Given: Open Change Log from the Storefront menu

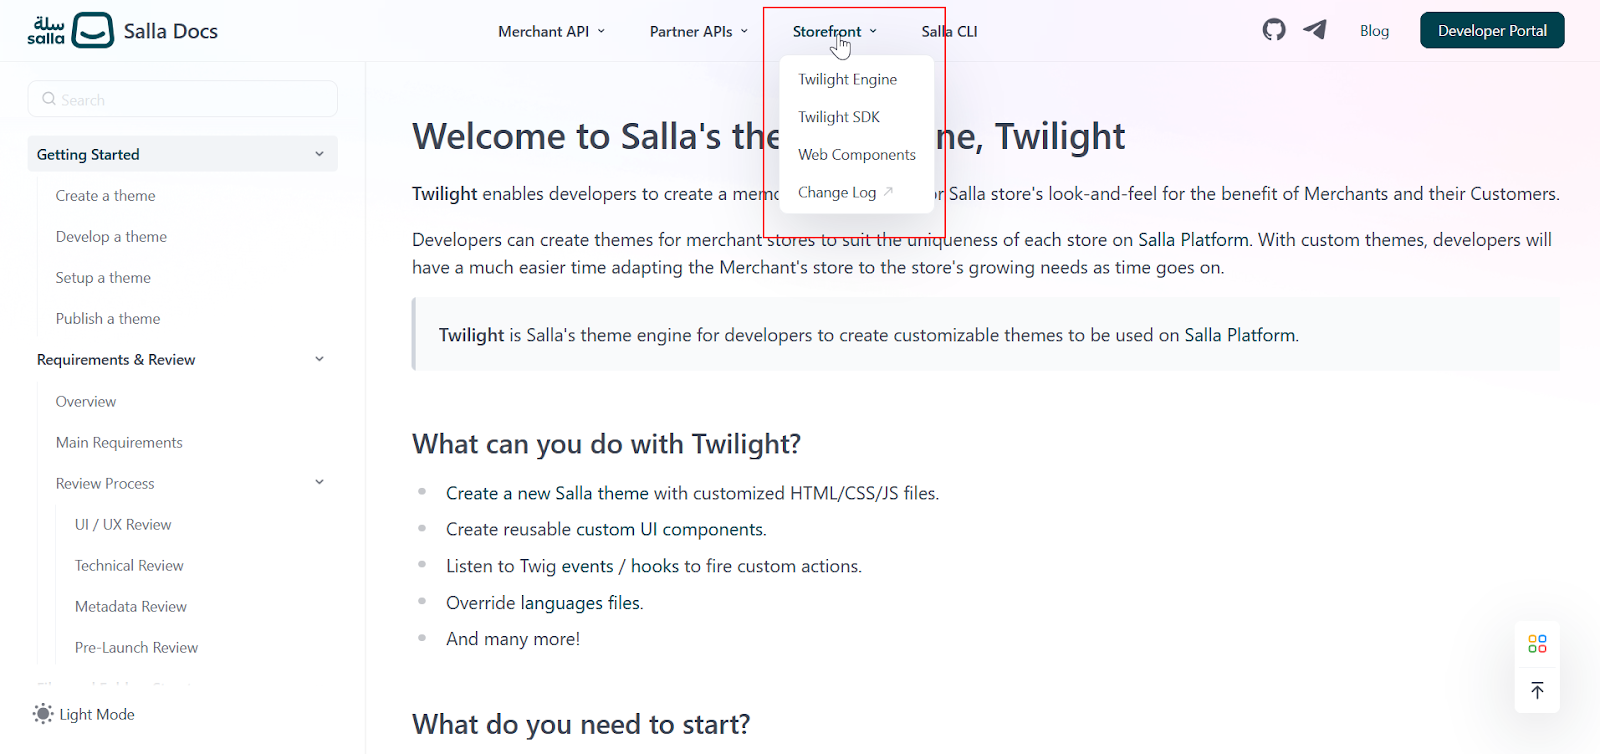Looking at the screenshot, I should point(845,192).
